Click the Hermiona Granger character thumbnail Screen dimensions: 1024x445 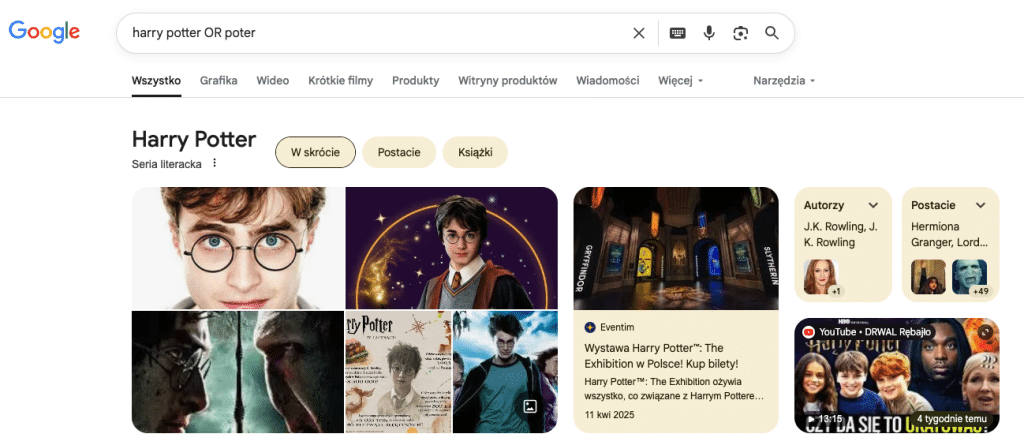(928, 277)
